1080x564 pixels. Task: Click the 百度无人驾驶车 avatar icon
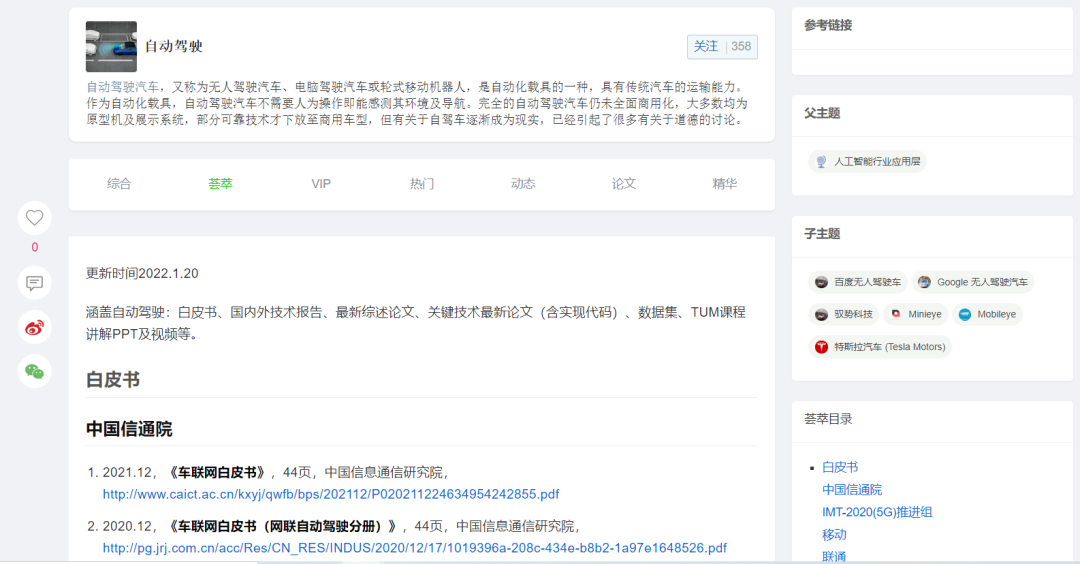pyautogui.click(x=821, y=282)
